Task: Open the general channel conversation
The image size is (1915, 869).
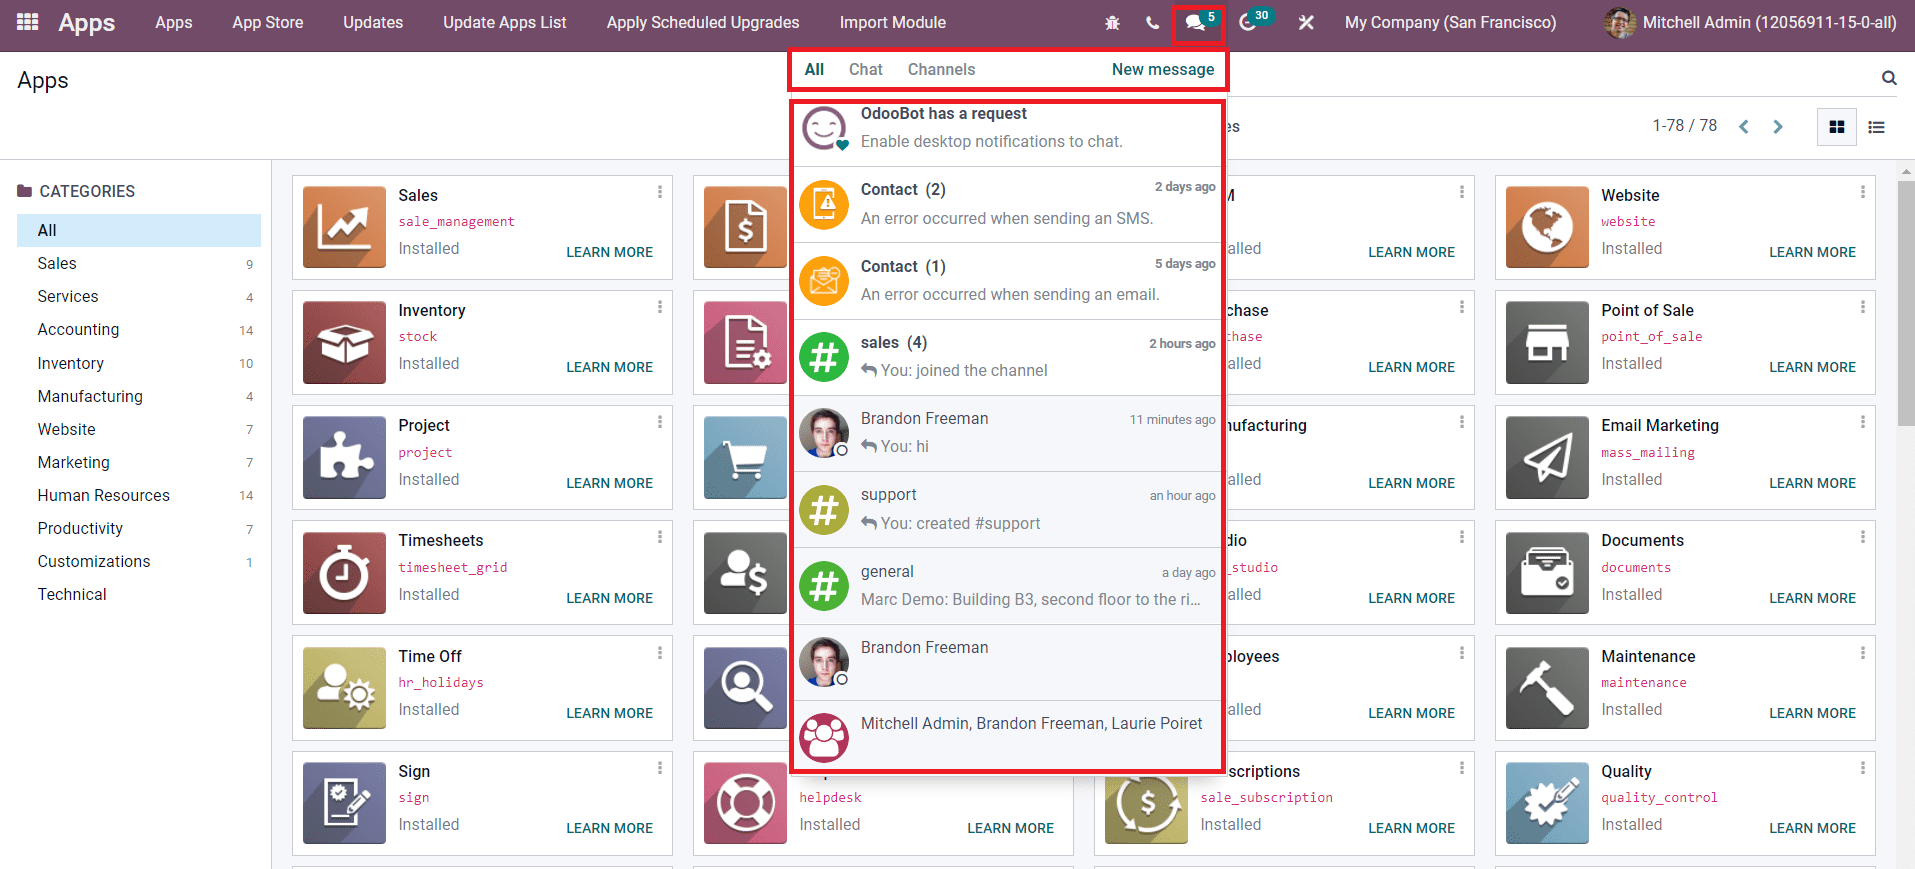Action: [x=1008, y=586]
